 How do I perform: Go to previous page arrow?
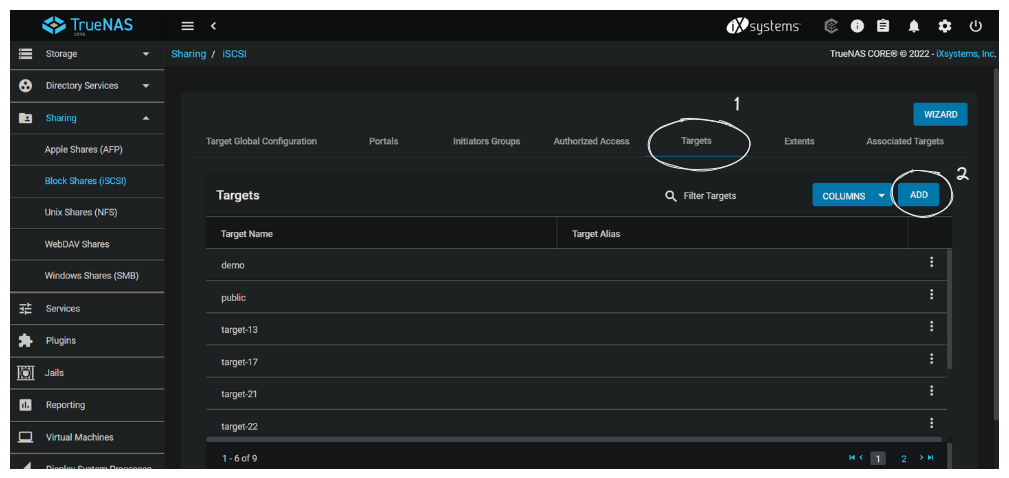[861, 457]
